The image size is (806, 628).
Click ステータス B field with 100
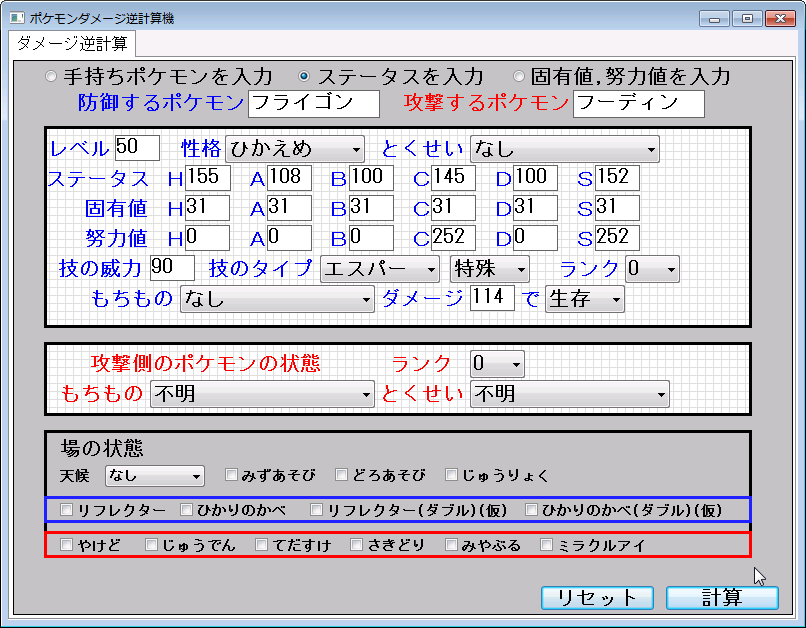(x=371, y=178)
